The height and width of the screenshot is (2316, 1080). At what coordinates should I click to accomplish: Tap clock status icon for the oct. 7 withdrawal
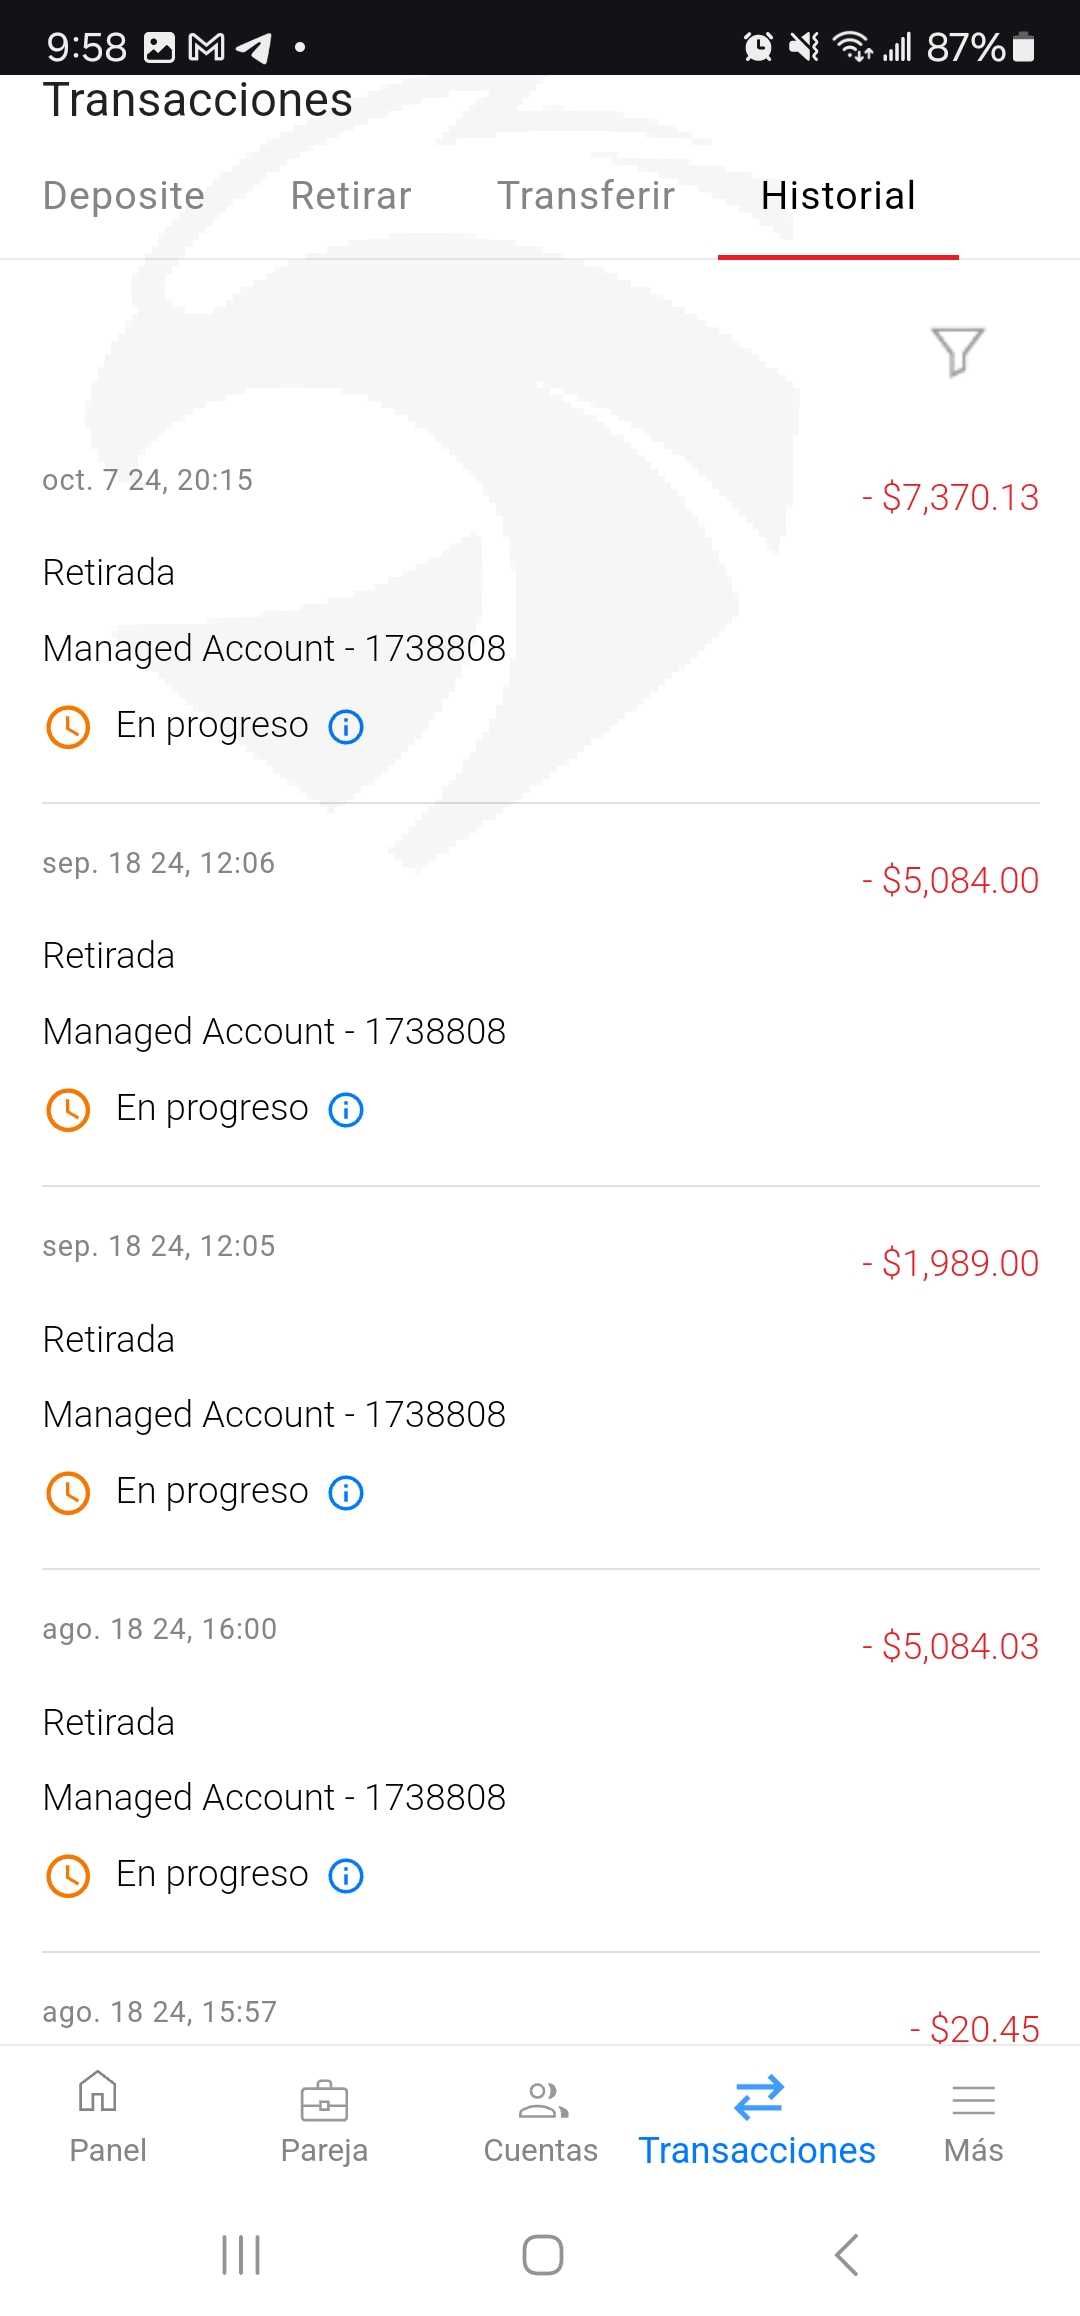pos(68,727)
